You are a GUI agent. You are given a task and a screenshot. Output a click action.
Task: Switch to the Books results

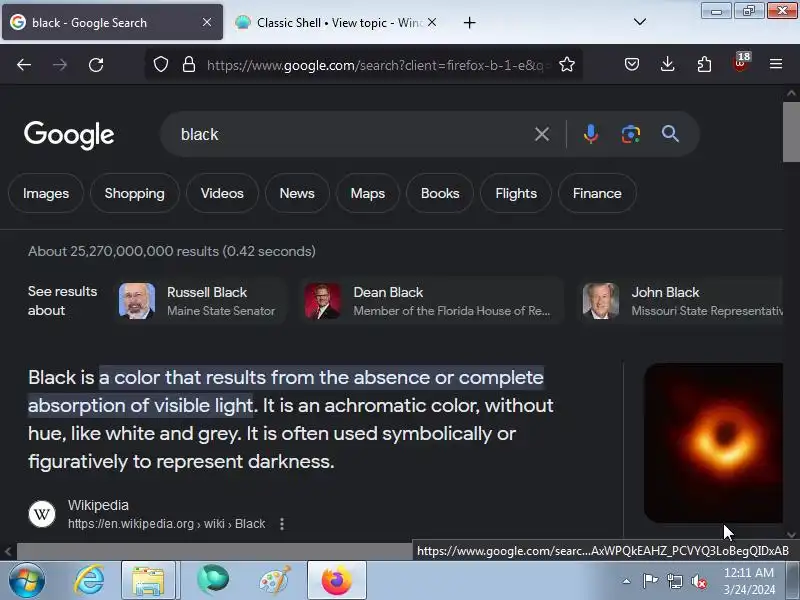(x=440, y=193)
